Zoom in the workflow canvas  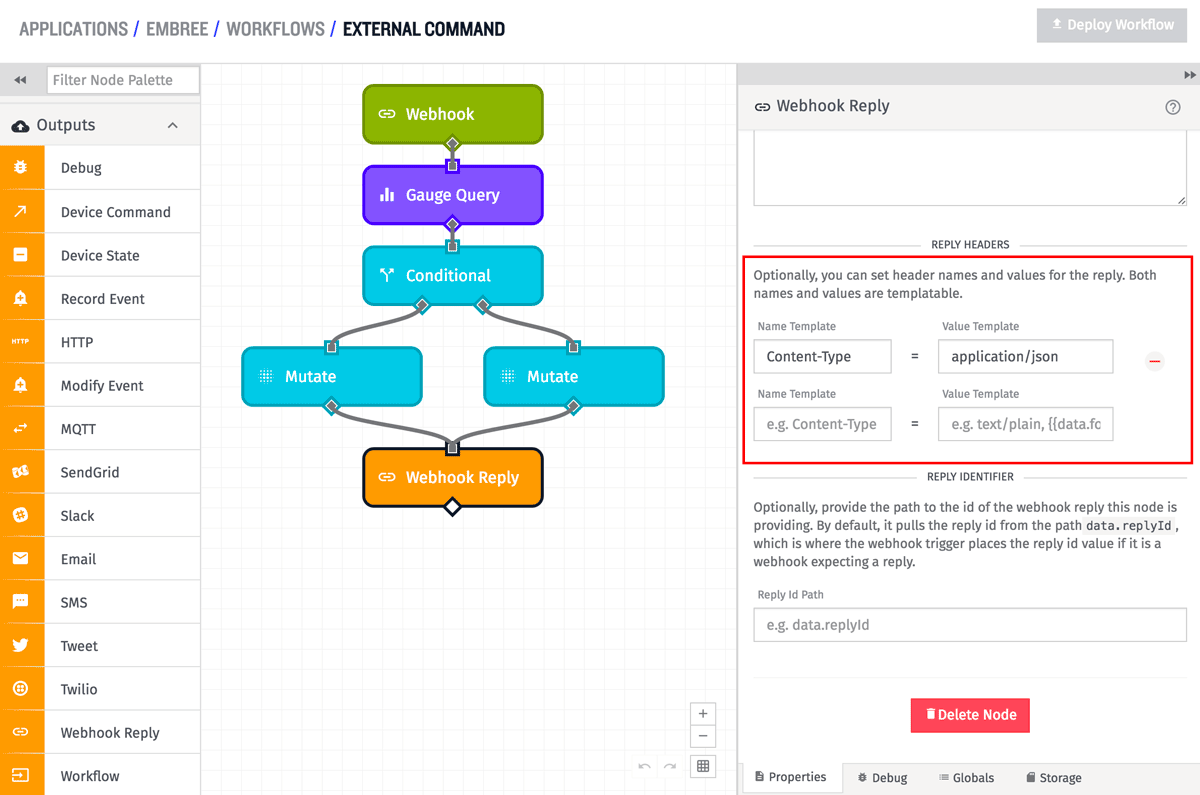703,714
